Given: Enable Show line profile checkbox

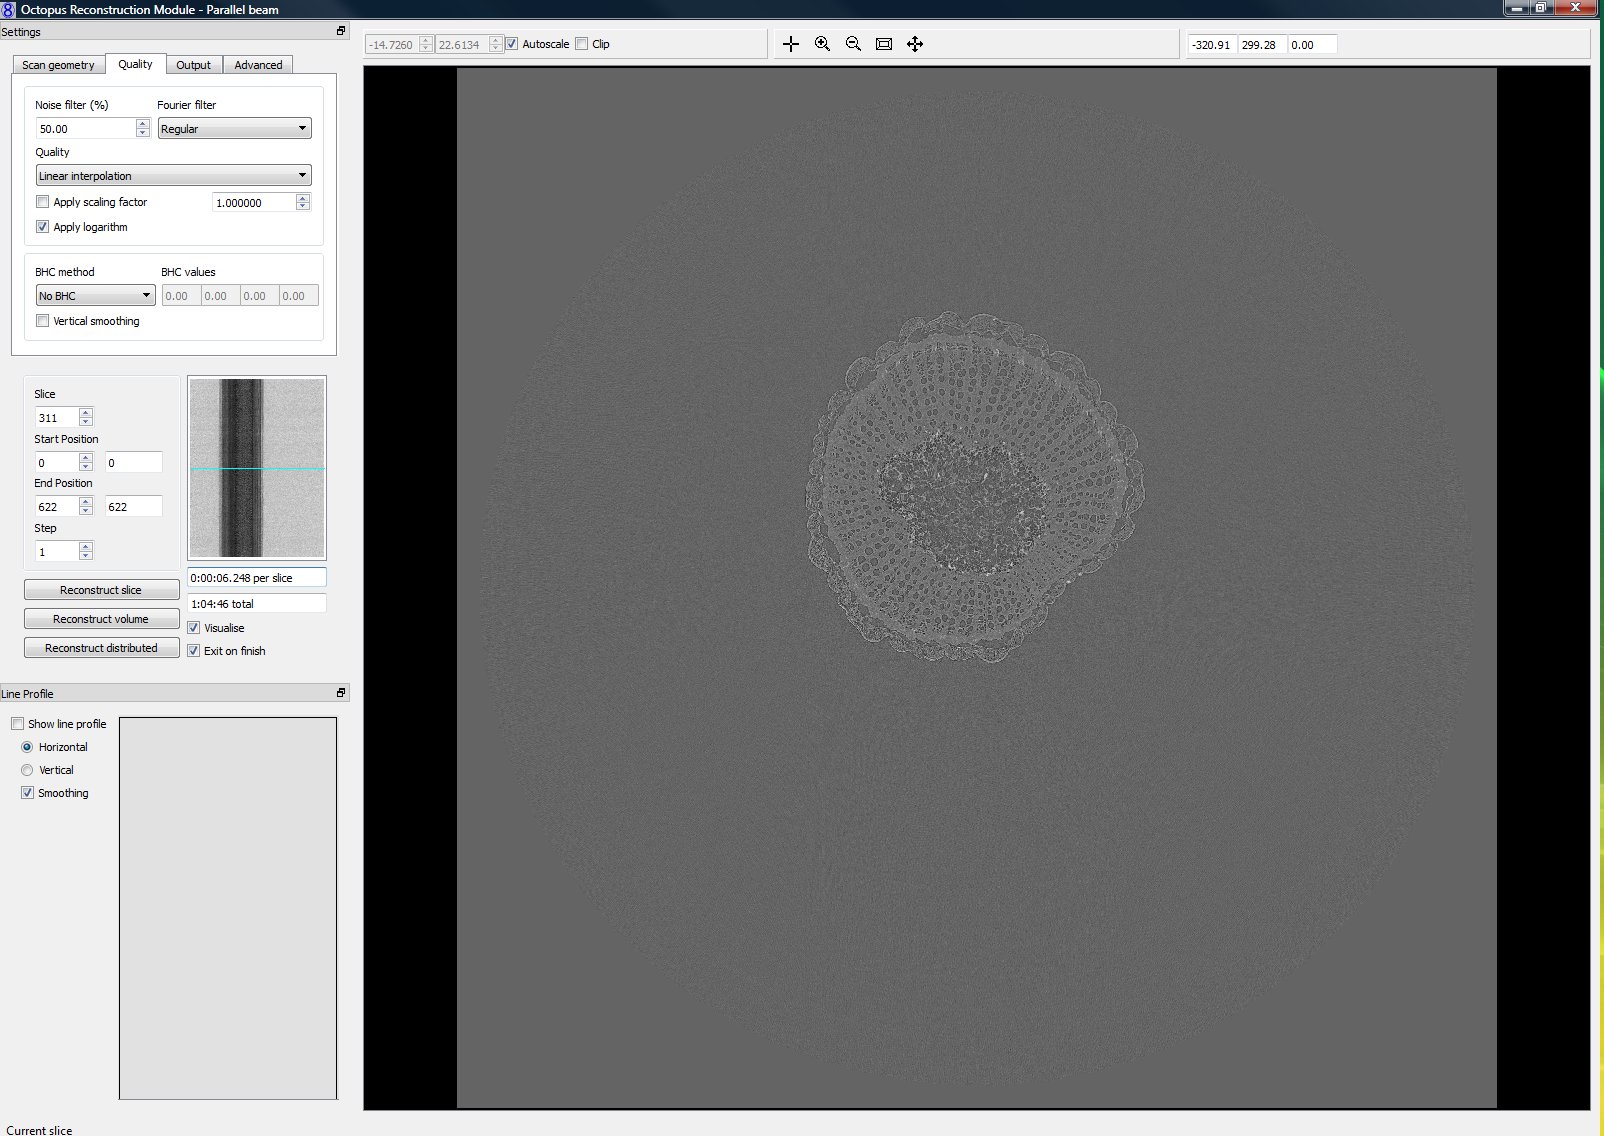Looking at the screenshot, I should (18, 724).
